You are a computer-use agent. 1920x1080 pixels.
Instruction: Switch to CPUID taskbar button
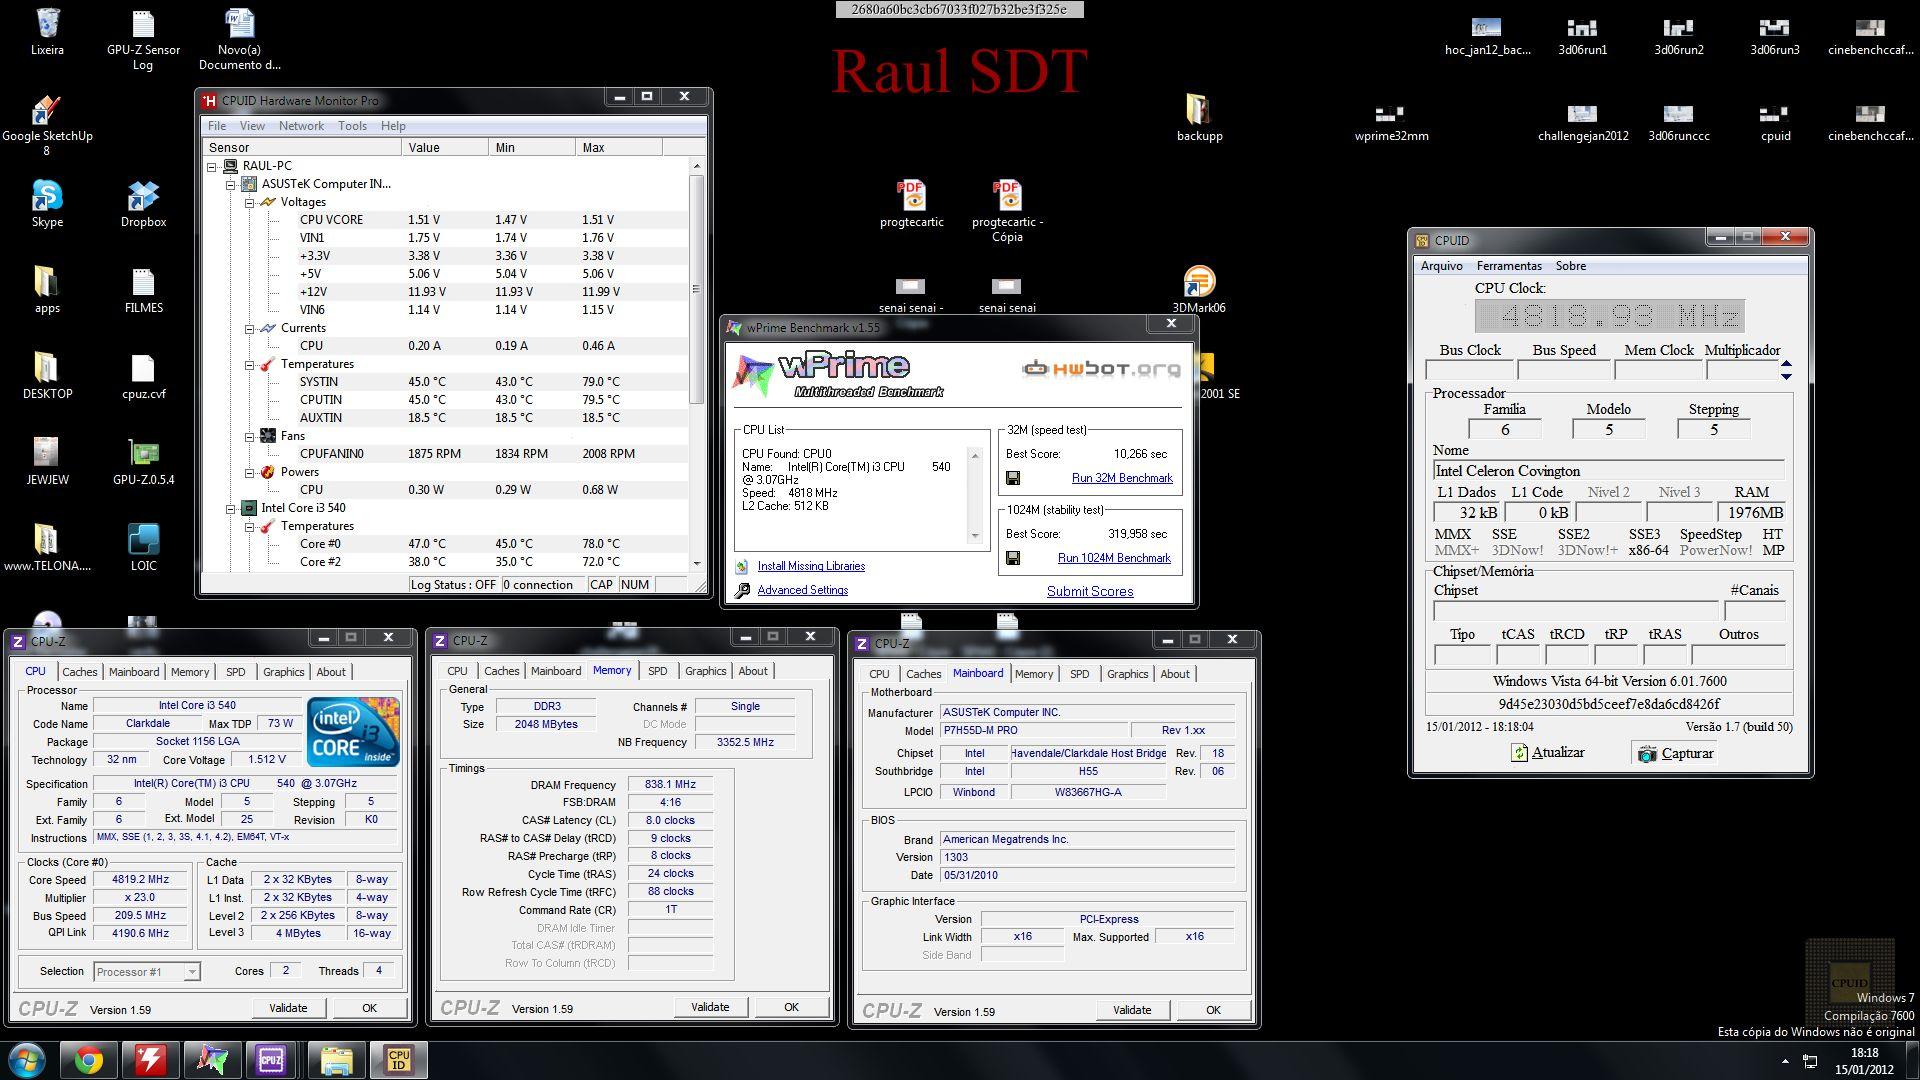pos(399,1060)
